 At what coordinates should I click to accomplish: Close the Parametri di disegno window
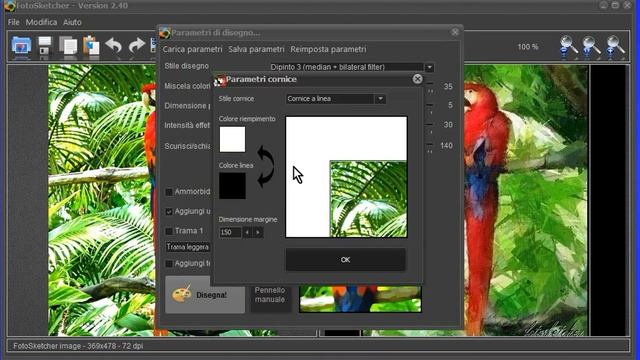455,32
